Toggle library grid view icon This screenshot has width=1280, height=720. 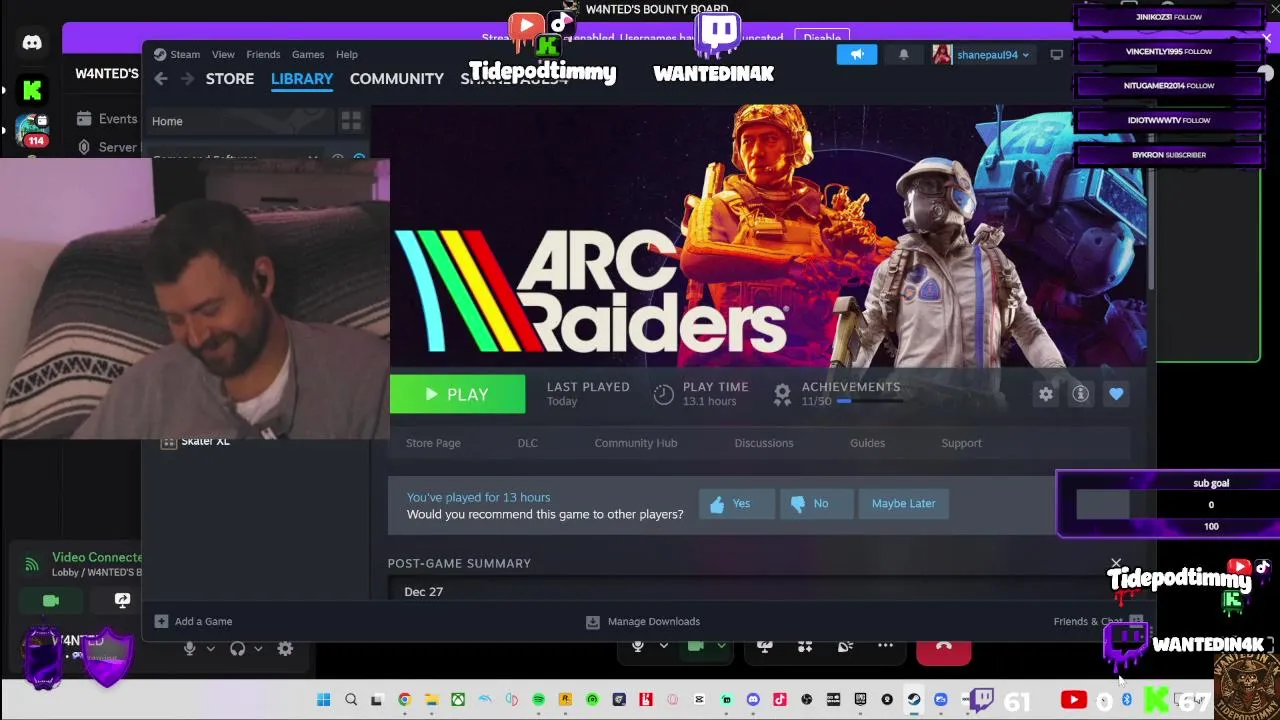351,121
